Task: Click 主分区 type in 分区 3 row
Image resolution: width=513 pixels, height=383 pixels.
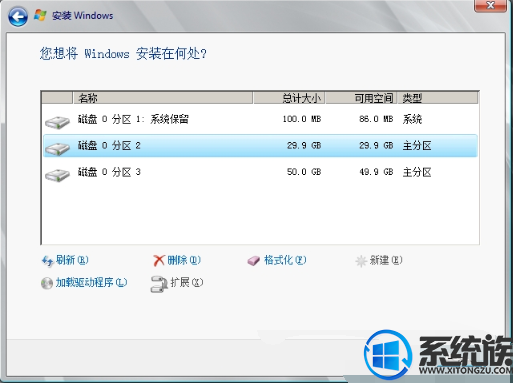Action: (417, 172)
